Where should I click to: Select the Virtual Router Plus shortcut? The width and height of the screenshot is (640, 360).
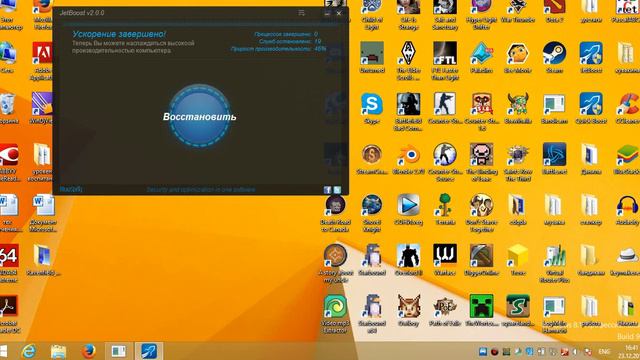(x=554, y=263)
